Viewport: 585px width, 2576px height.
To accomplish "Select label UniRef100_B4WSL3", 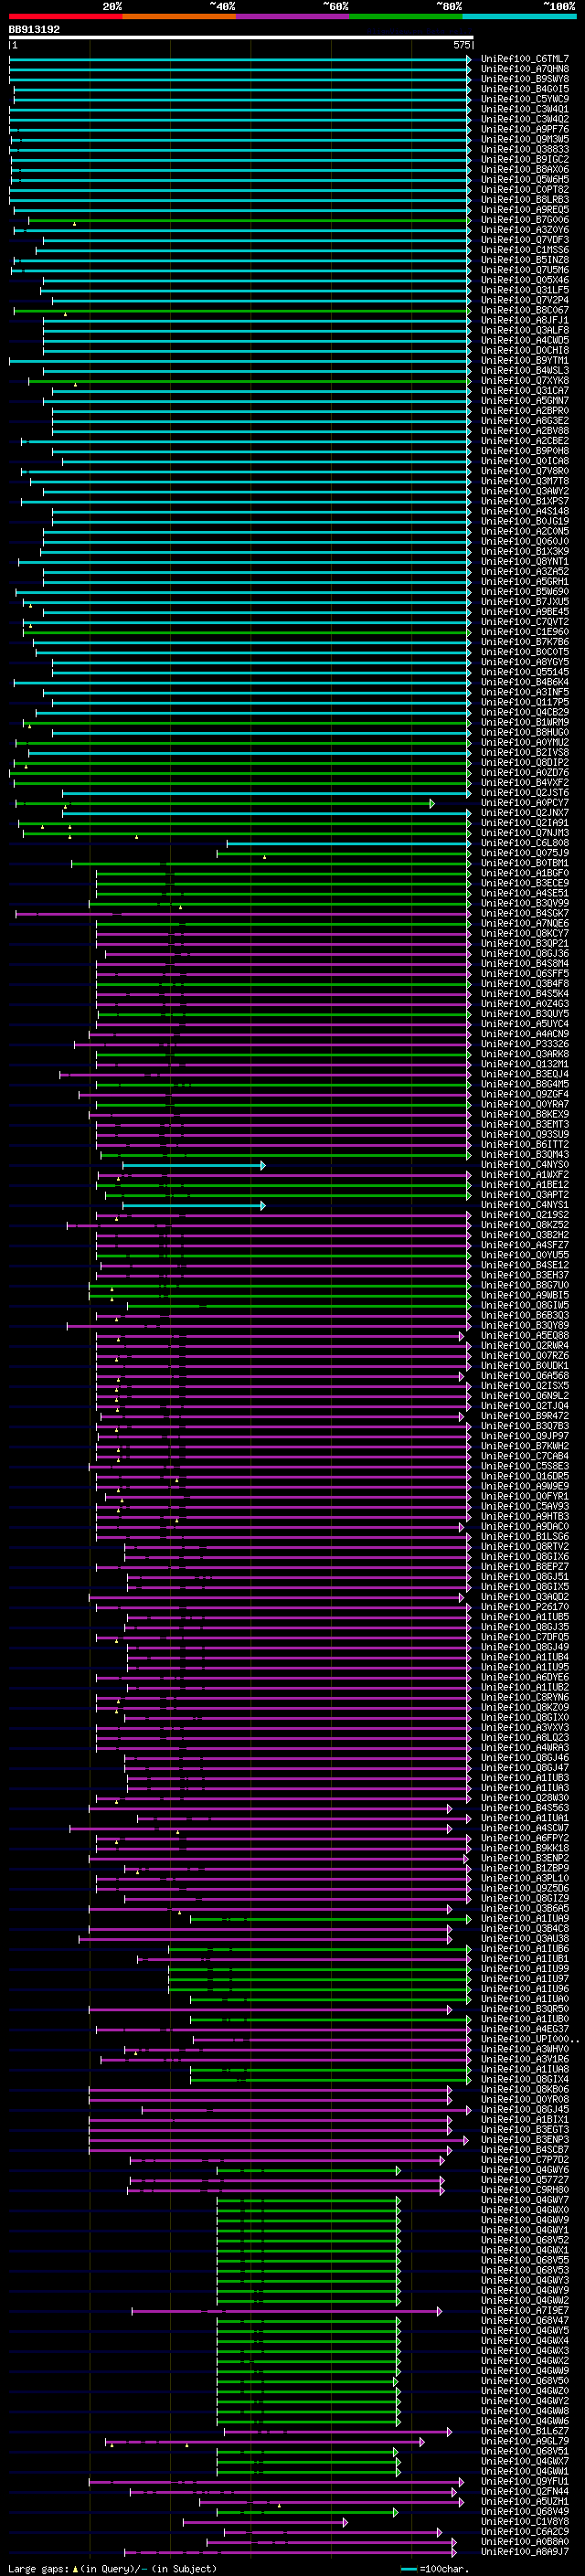I will (524, 370).
